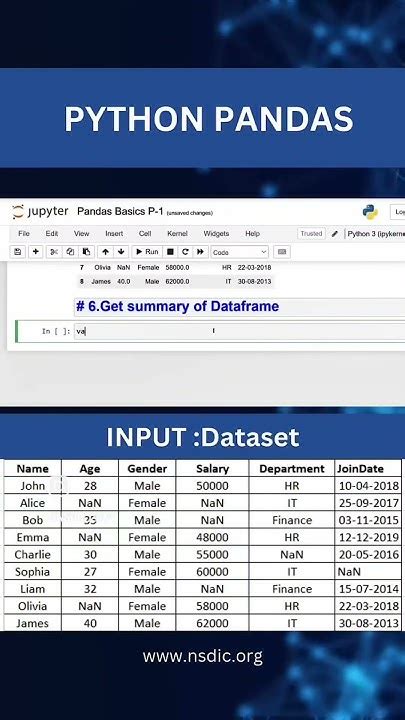The image size is (405, 720).
Task: Open the Kernel menu
Action: (177, 234)
